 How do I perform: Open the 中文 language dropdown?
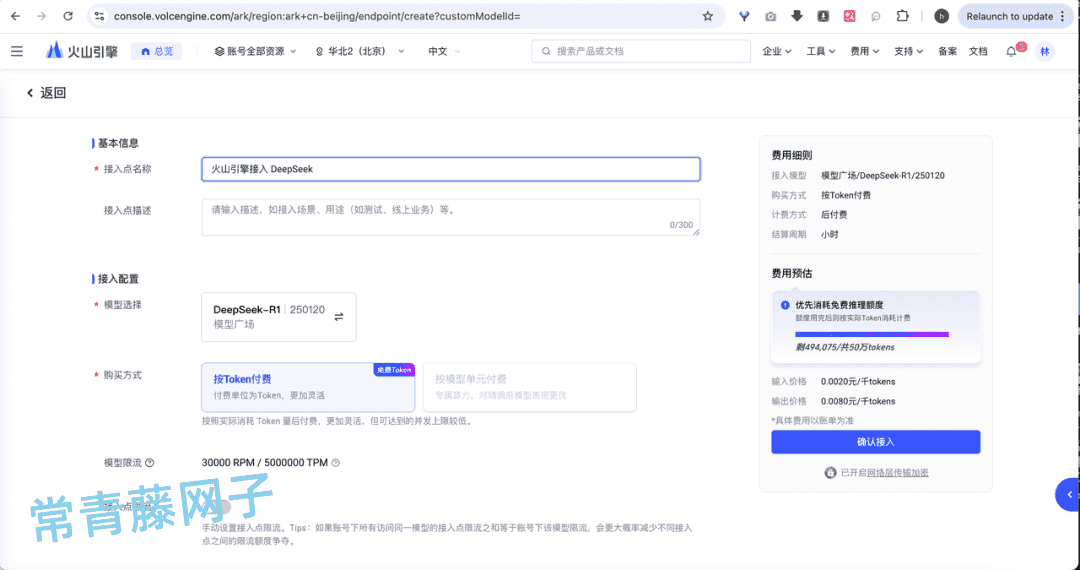click(x=444, y=51)
